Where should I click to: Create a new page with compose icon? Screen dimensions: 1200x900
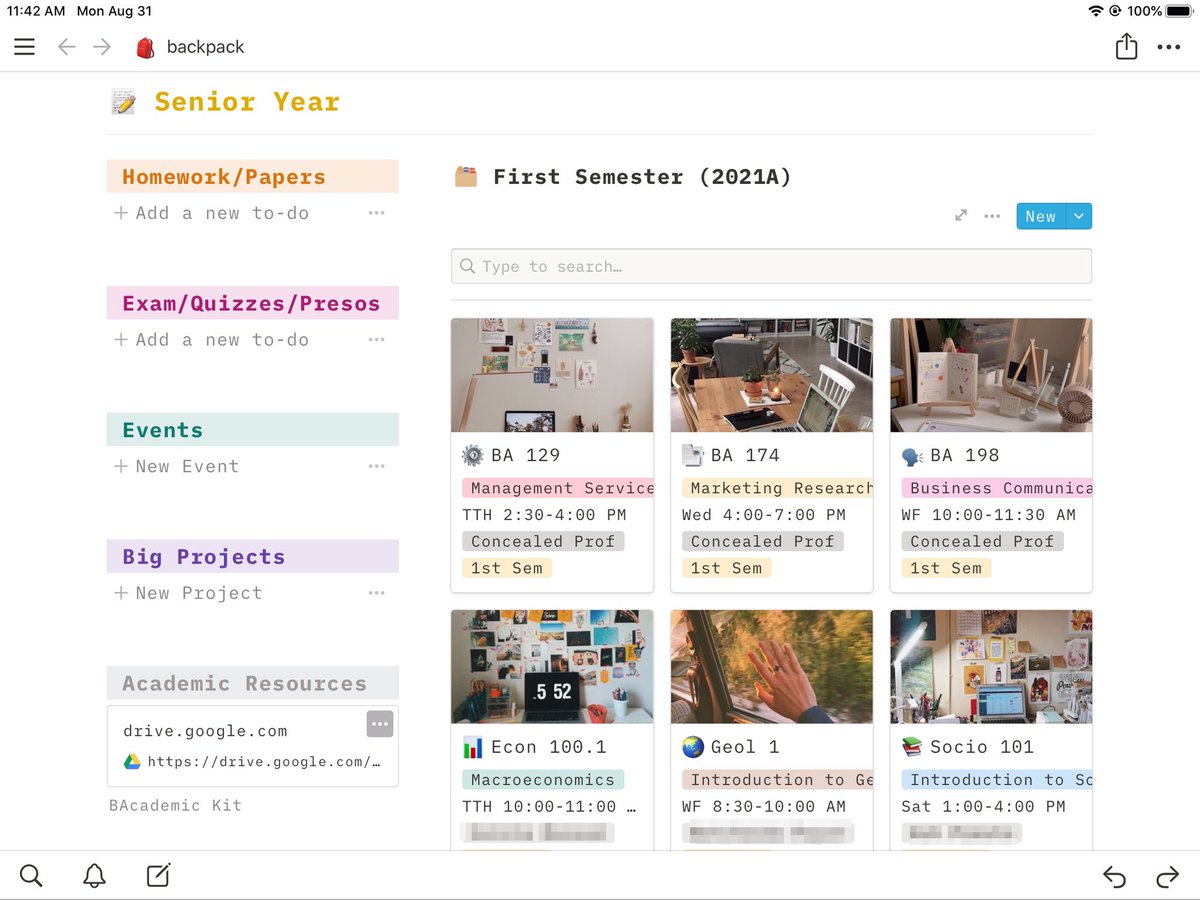point(158,876)
